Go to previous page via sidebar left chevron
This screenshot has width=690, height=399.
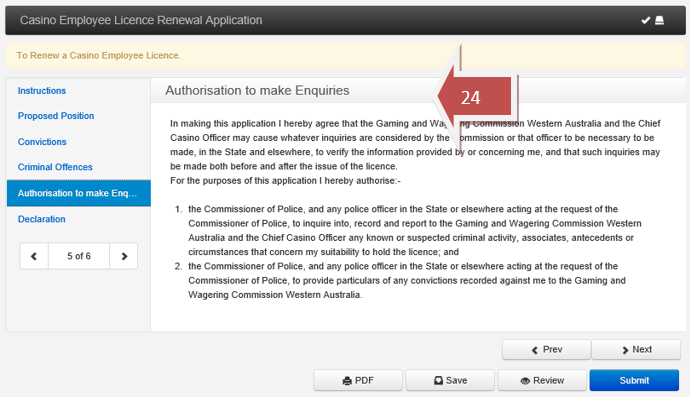click(34, 256)
